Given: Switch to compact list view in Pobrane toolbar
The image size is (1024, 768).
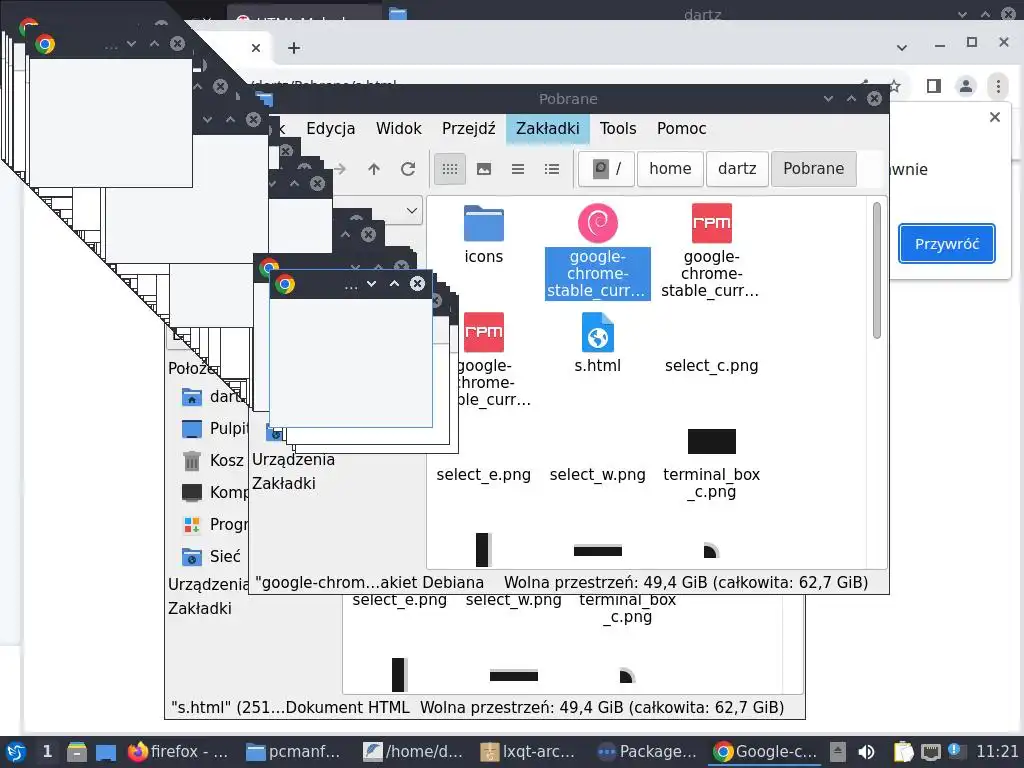Looking at the screenshot, I should [x=518, y=169].
